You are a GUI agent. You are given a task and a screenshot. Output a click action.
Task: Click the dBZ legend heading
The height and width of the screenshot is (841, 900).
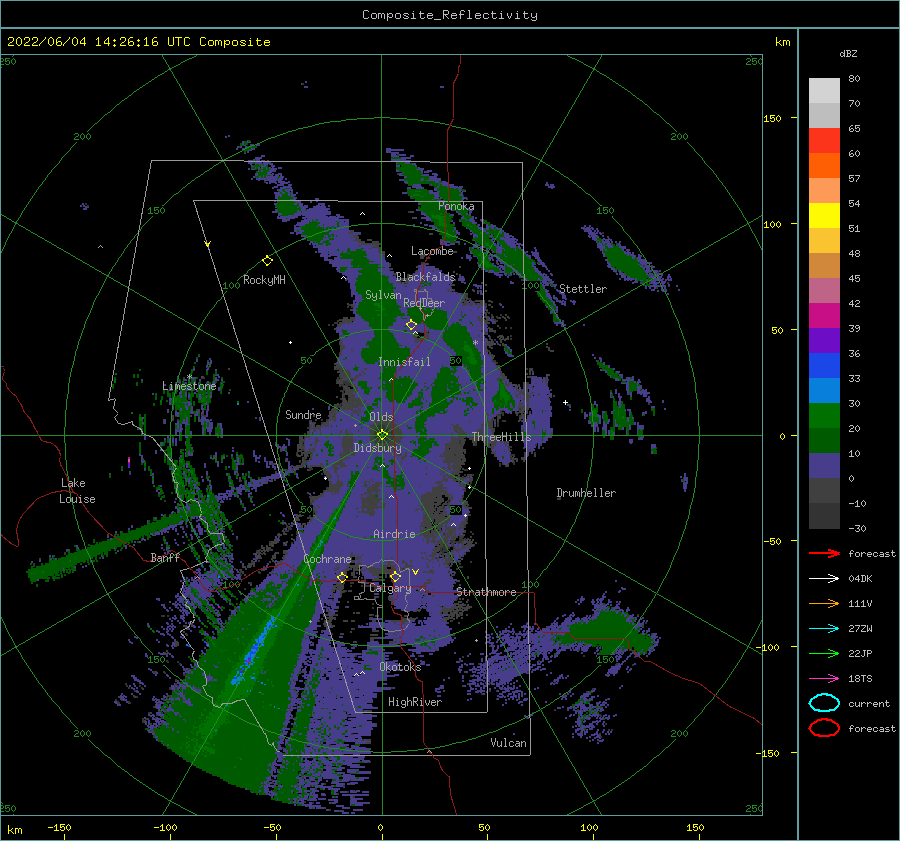[848, 53]
